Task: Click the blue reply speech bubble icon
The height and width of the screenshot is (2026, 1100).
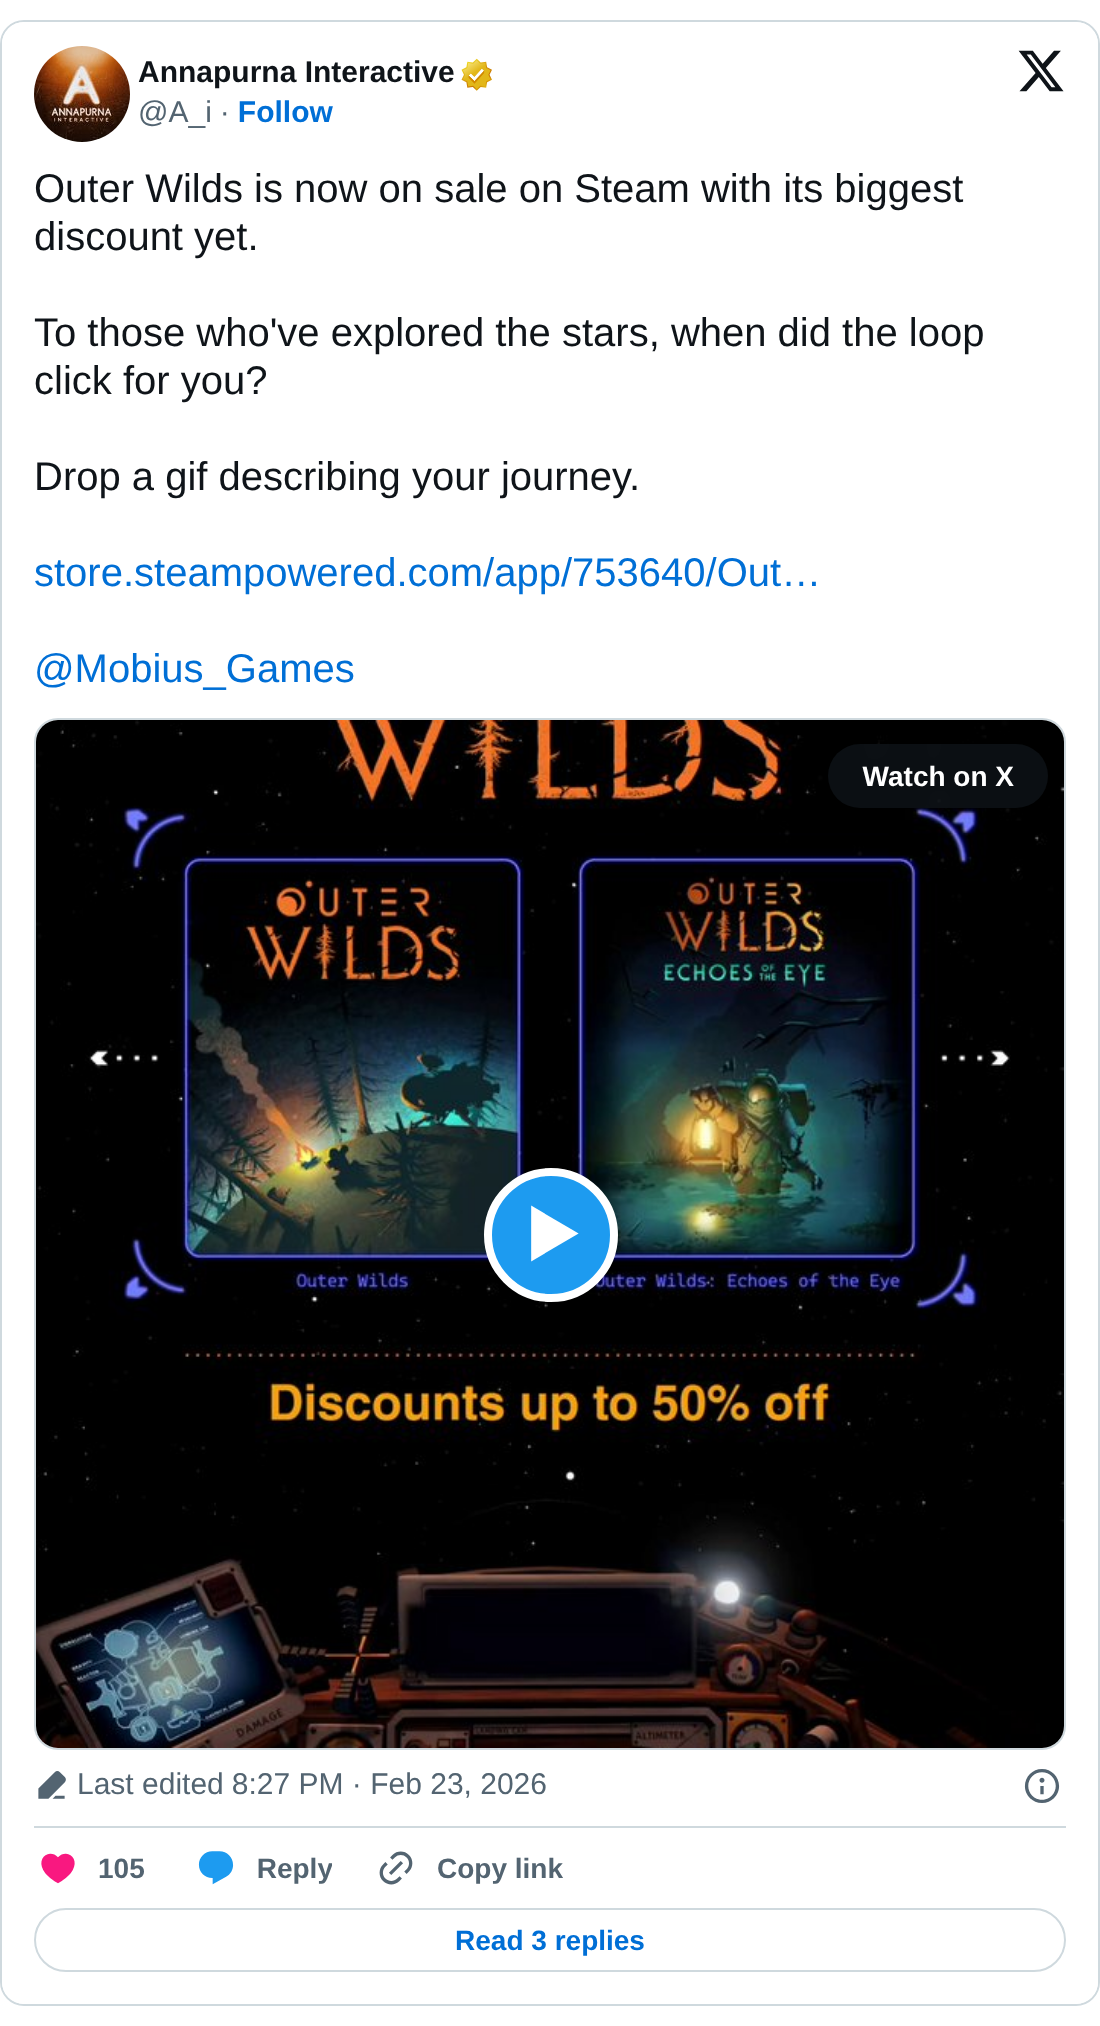Action: coord(216,1868)
